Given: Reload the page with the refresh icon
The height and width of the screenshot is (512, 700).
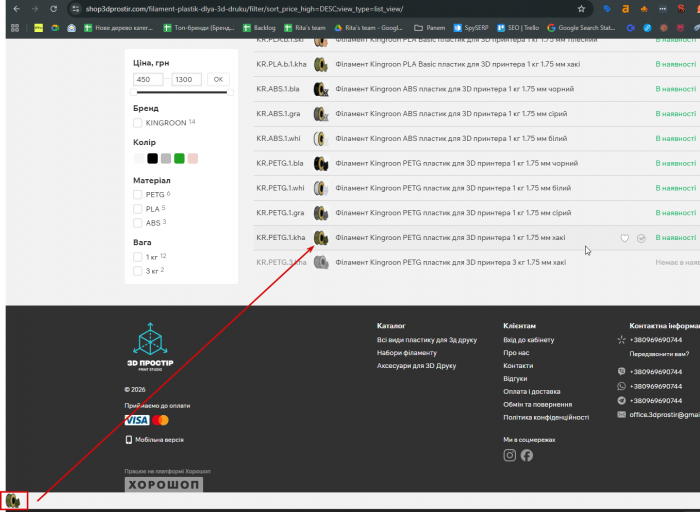Looking at the screenshot, I should [x=54, y=9].
